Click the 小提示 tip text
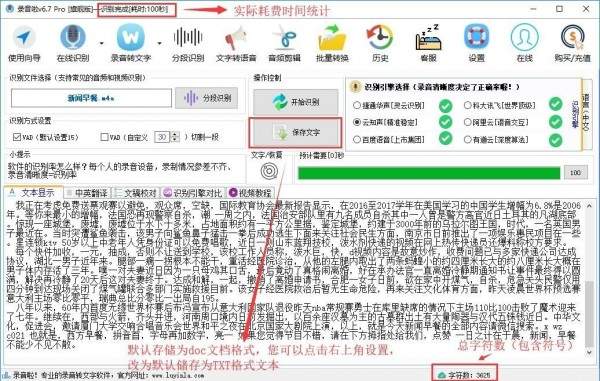 coord(120,171)
